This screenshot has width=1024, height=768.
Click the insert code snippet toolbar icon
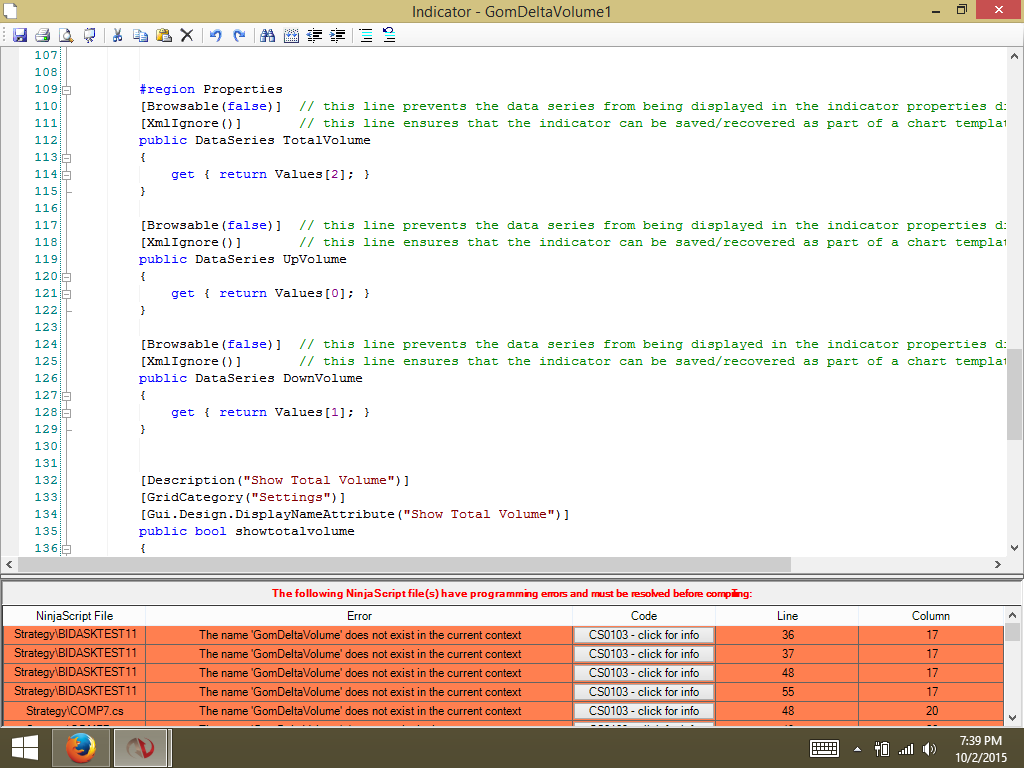point(291,35)
